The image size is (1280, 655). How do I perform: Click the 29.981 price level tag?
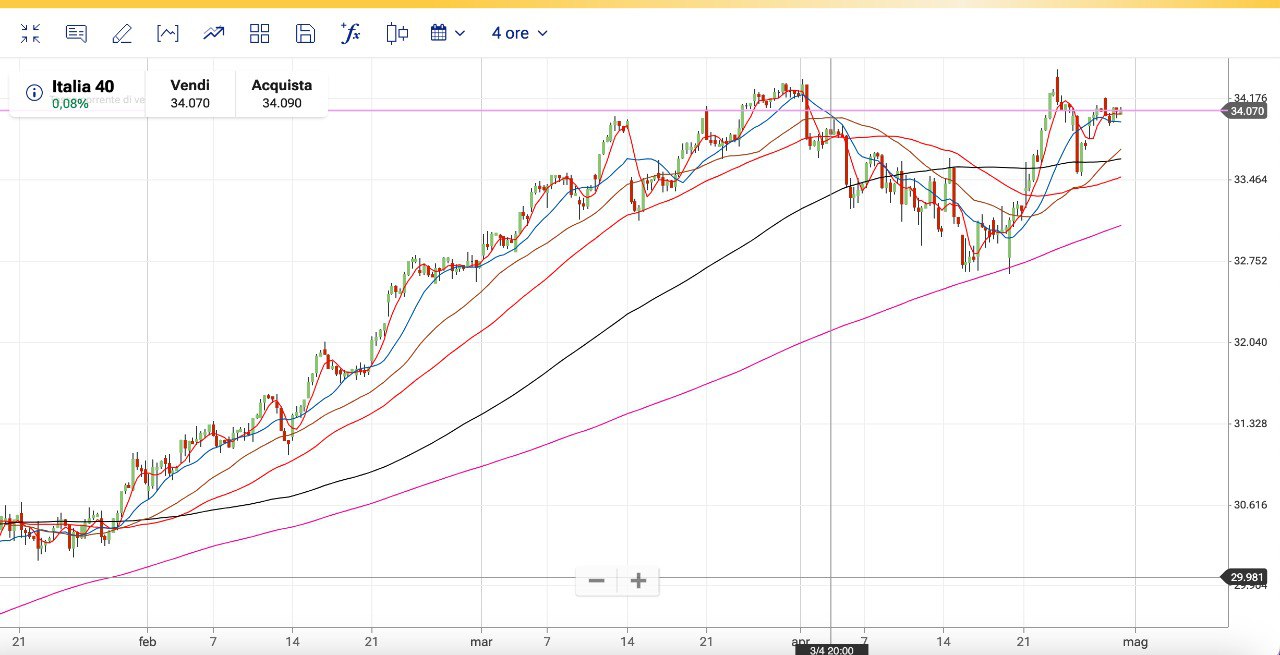tap(1247, 577)
